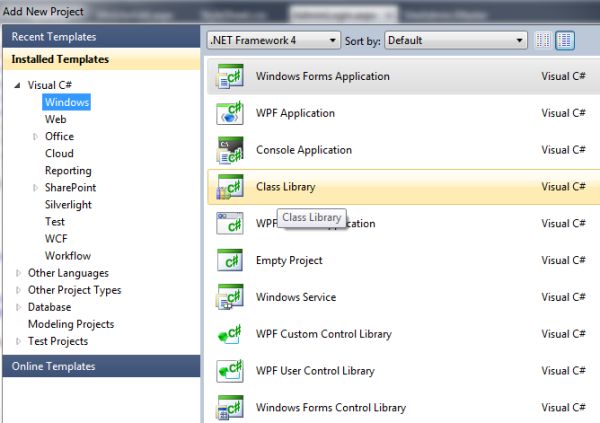Screen dimensions: 600x423
Task: Select the Visual C# root label
Action: (50, 85)
